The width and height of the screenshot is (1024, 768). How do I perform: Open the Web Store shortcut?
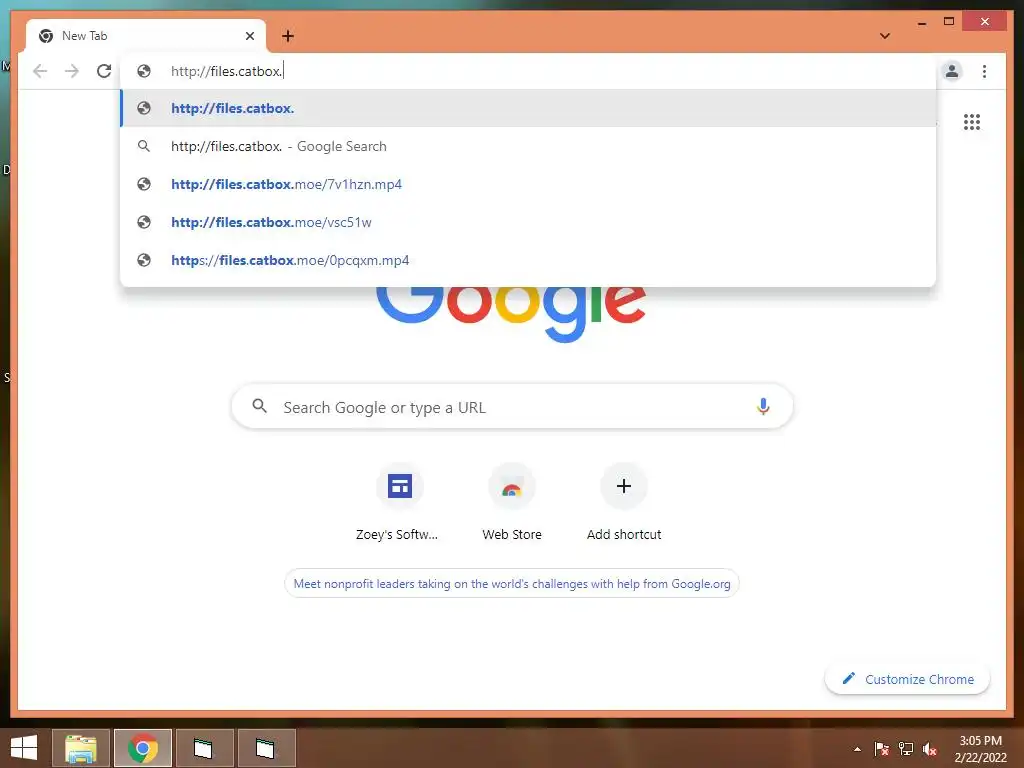(512, 503)
